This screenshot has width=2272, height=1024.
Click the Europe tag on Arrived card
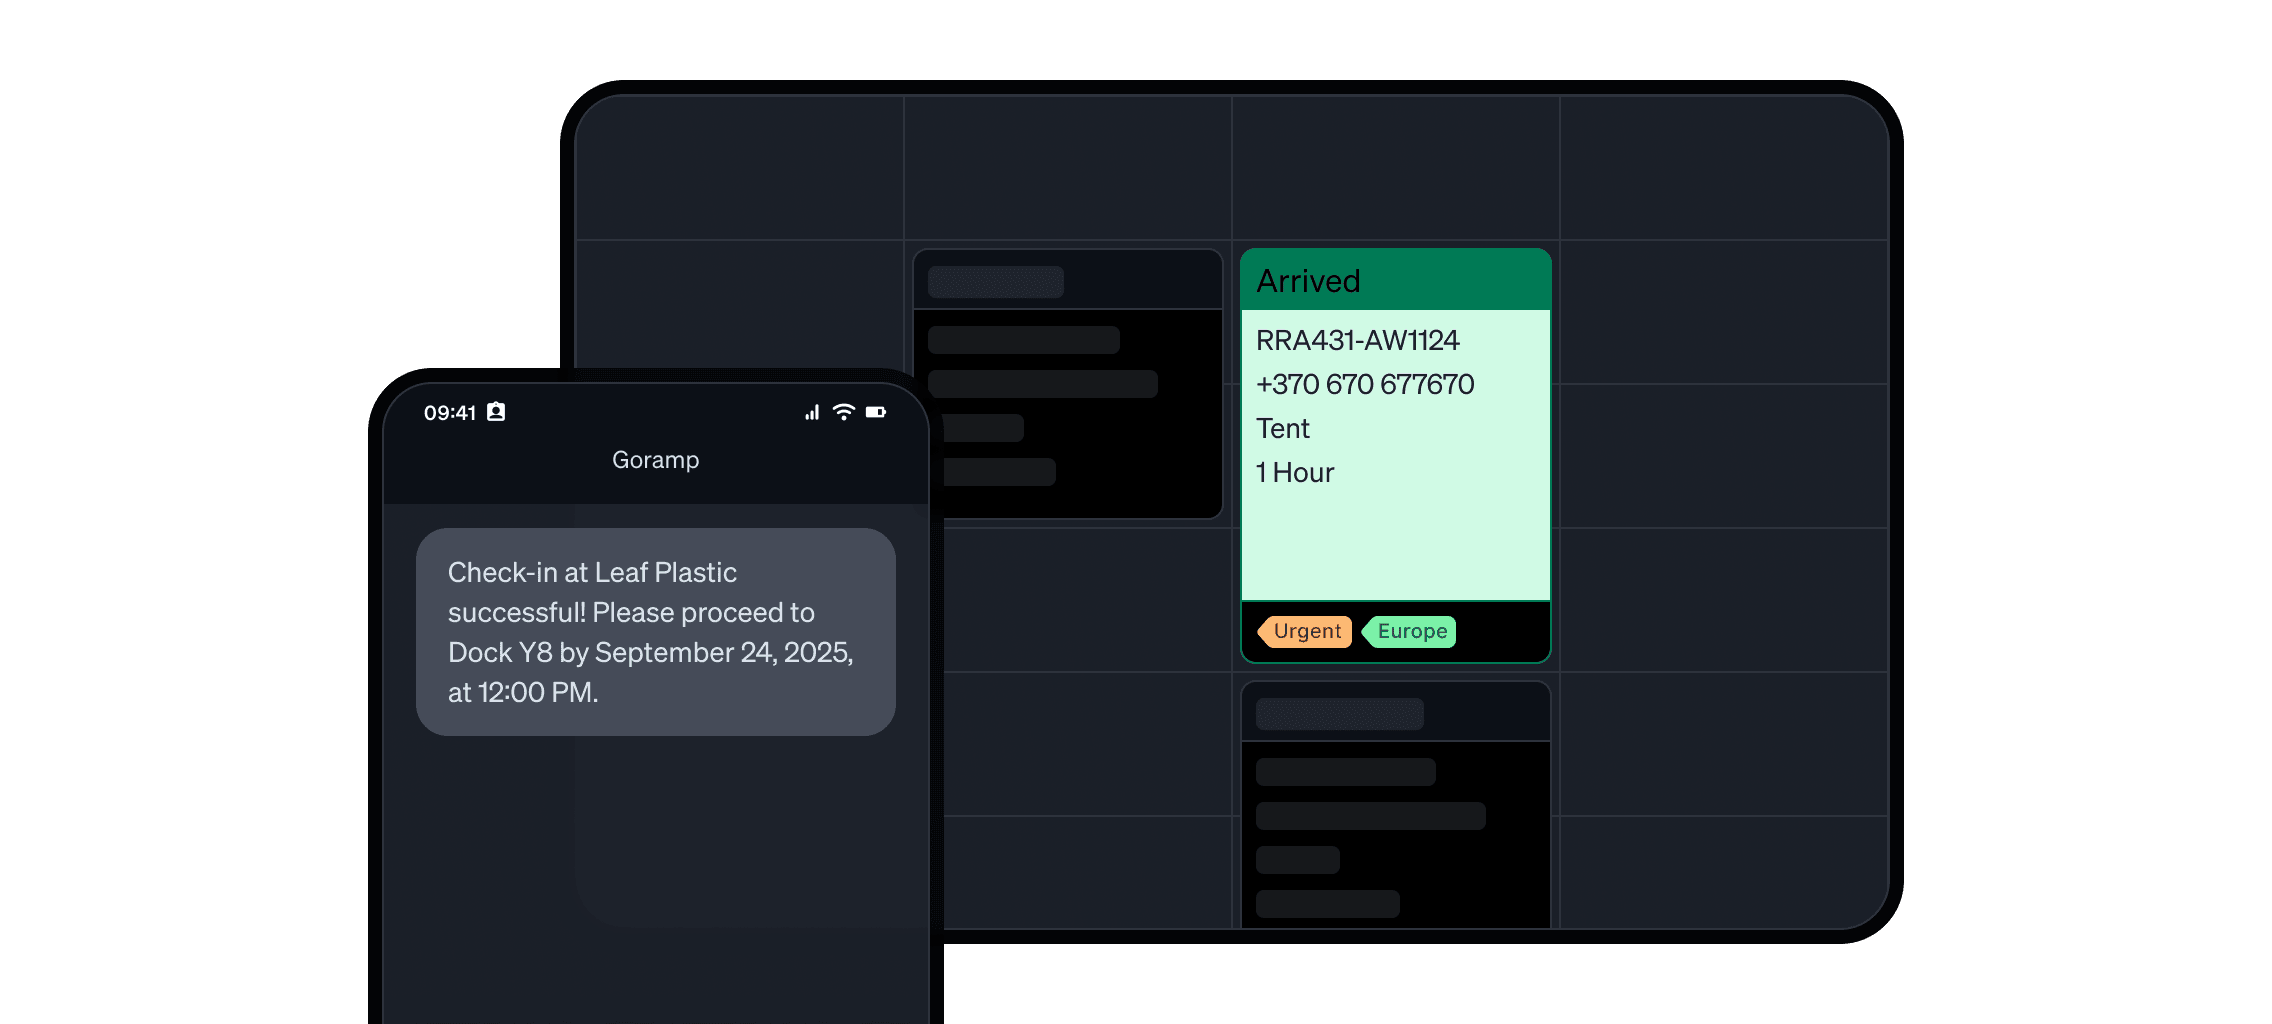(1409, 631)
